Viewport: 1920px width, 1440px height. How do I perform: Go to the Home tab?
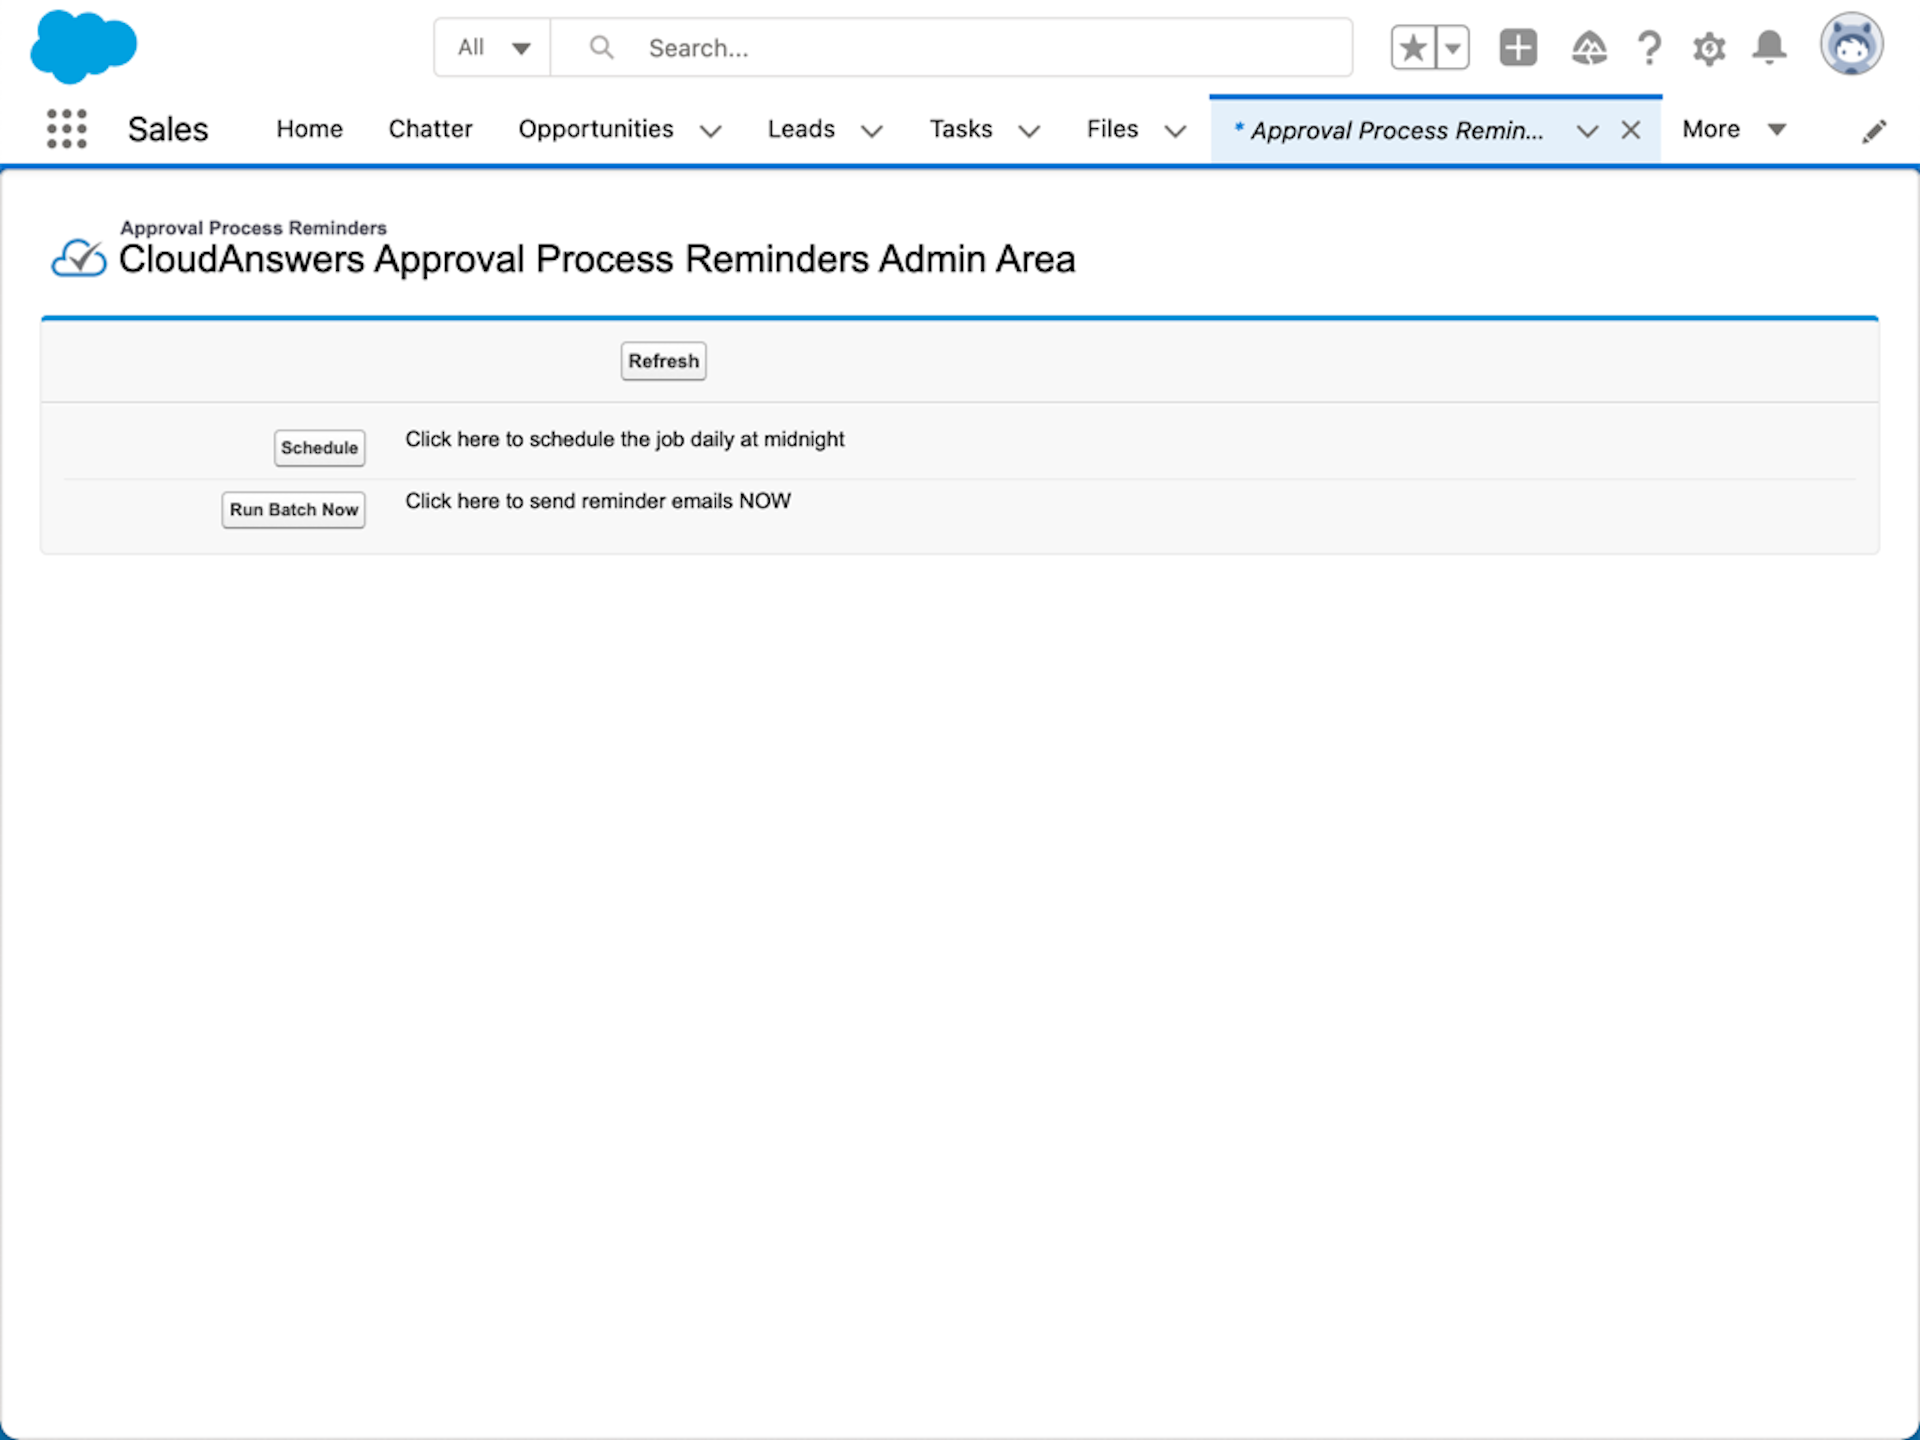pos(309,129)
